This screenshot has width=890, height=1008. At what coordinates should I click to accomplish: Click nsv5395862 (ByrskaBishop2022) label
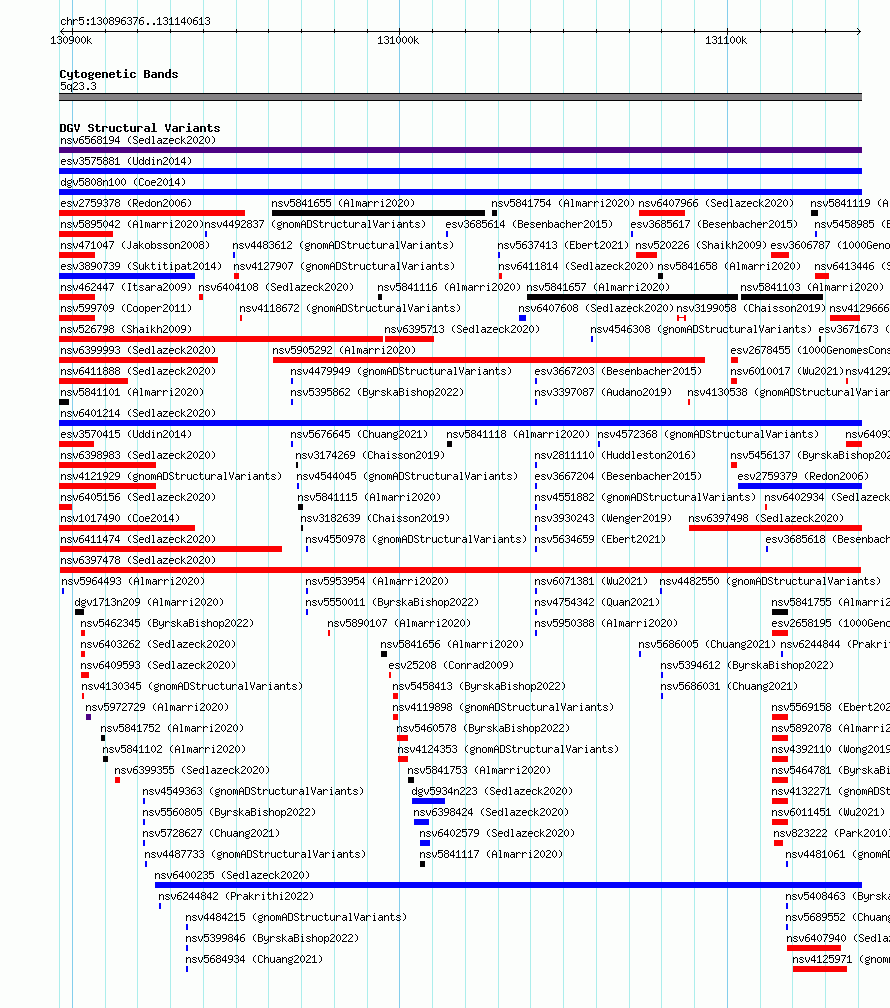pos(377,392)
